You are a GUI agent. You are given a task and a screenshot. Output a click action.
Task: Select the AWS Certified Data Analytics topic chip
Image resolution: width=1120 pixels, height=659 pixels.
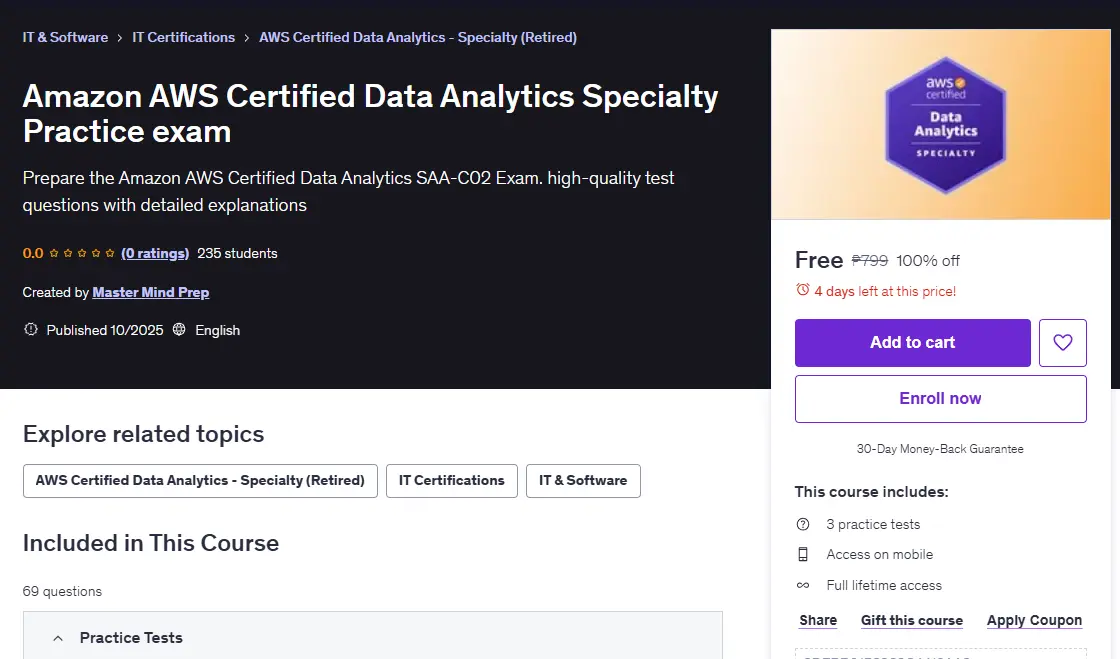coord(200,481)
